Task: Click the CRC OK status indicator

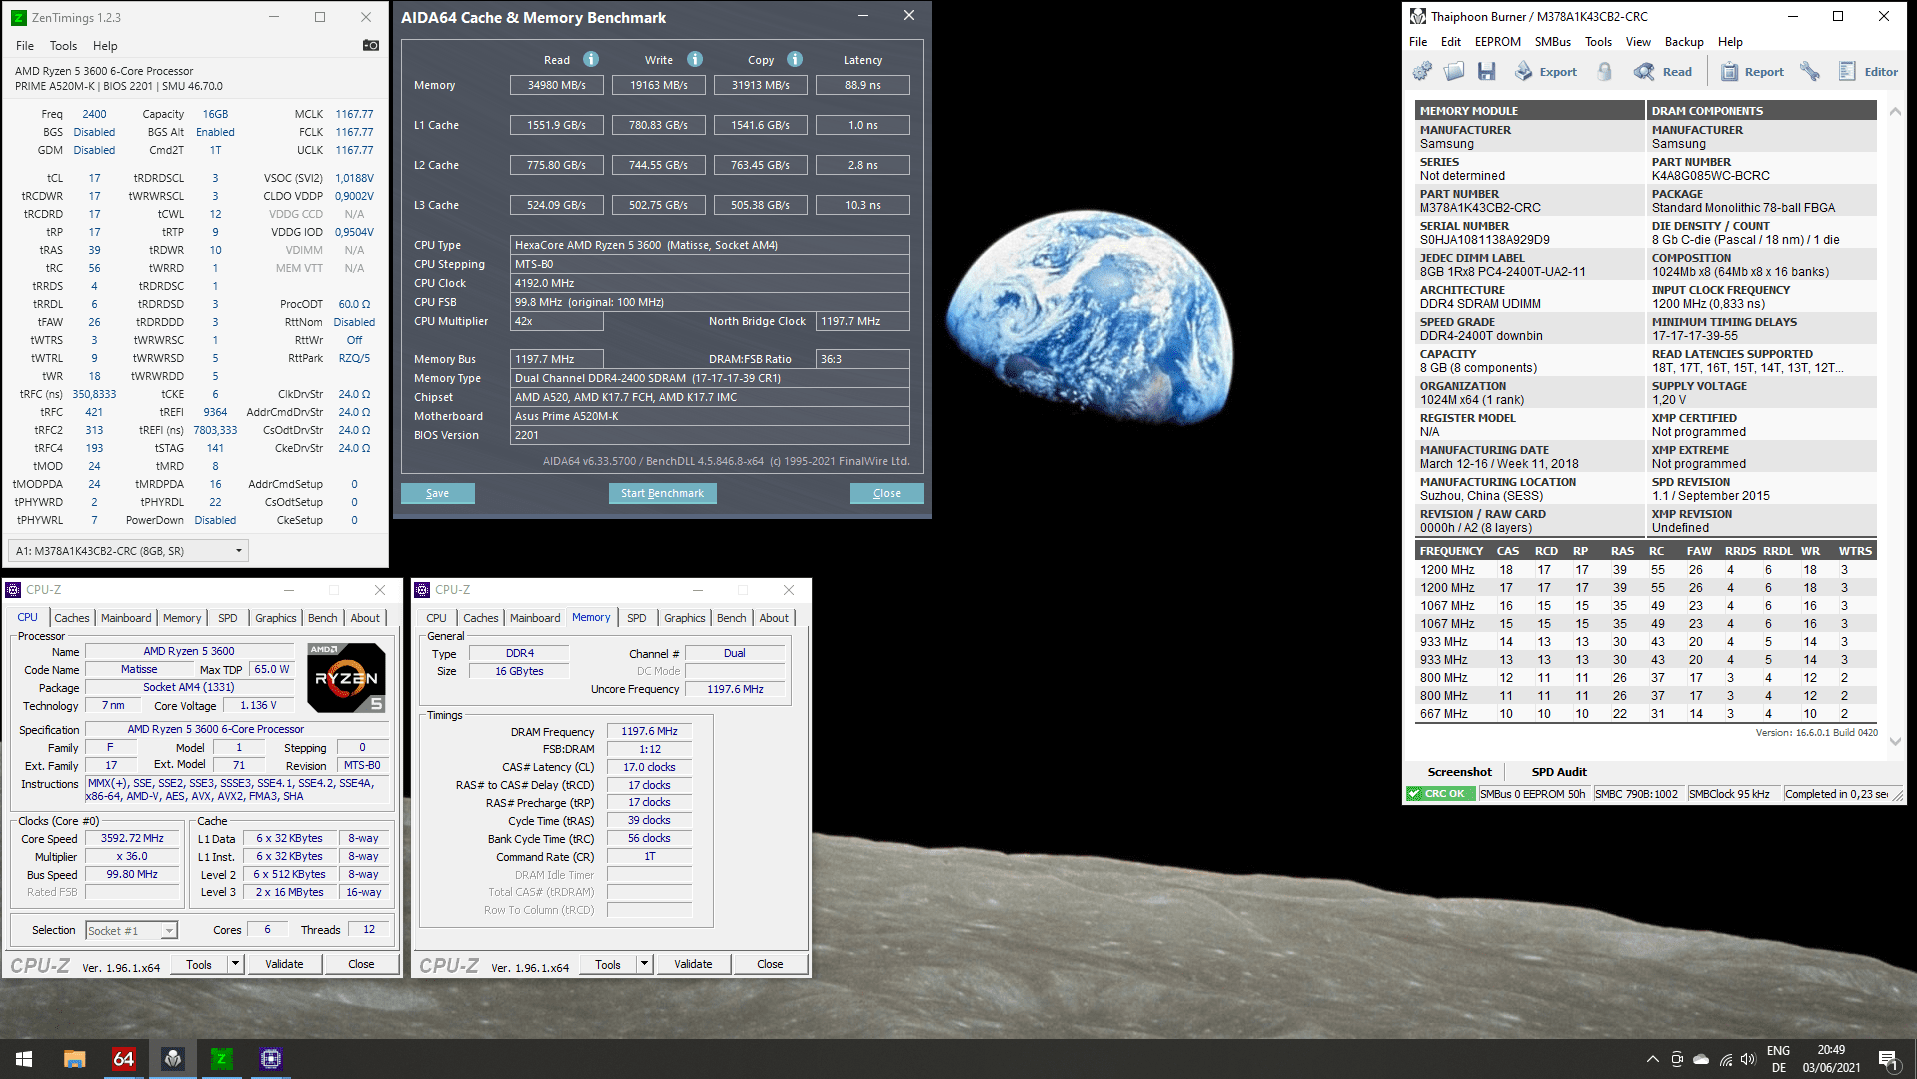Action: pyautogui.click(x=1441, y=794)
